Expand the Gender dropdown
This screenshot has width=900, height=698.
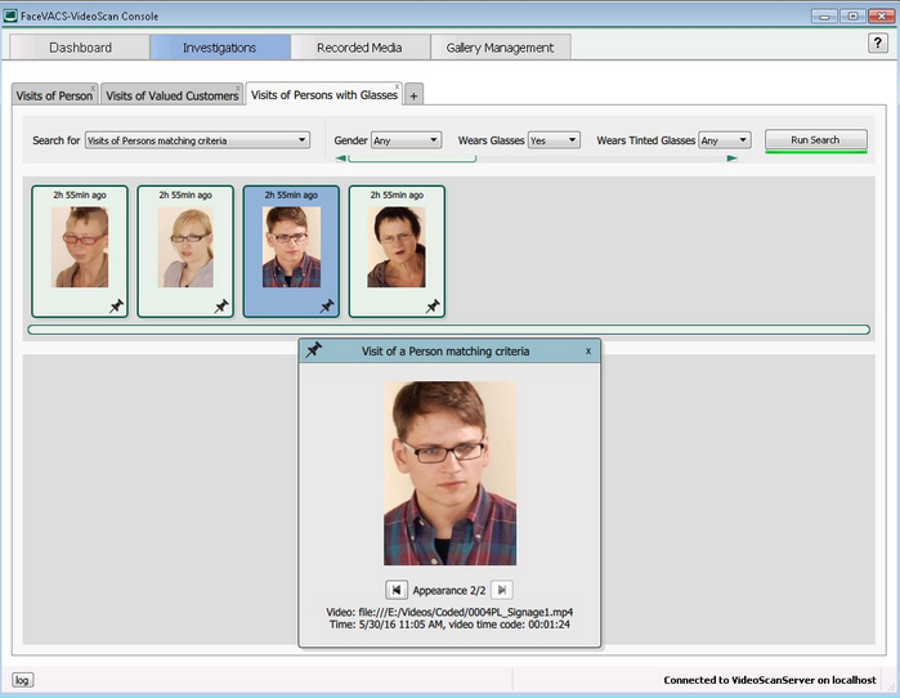(x=406, y=141)
